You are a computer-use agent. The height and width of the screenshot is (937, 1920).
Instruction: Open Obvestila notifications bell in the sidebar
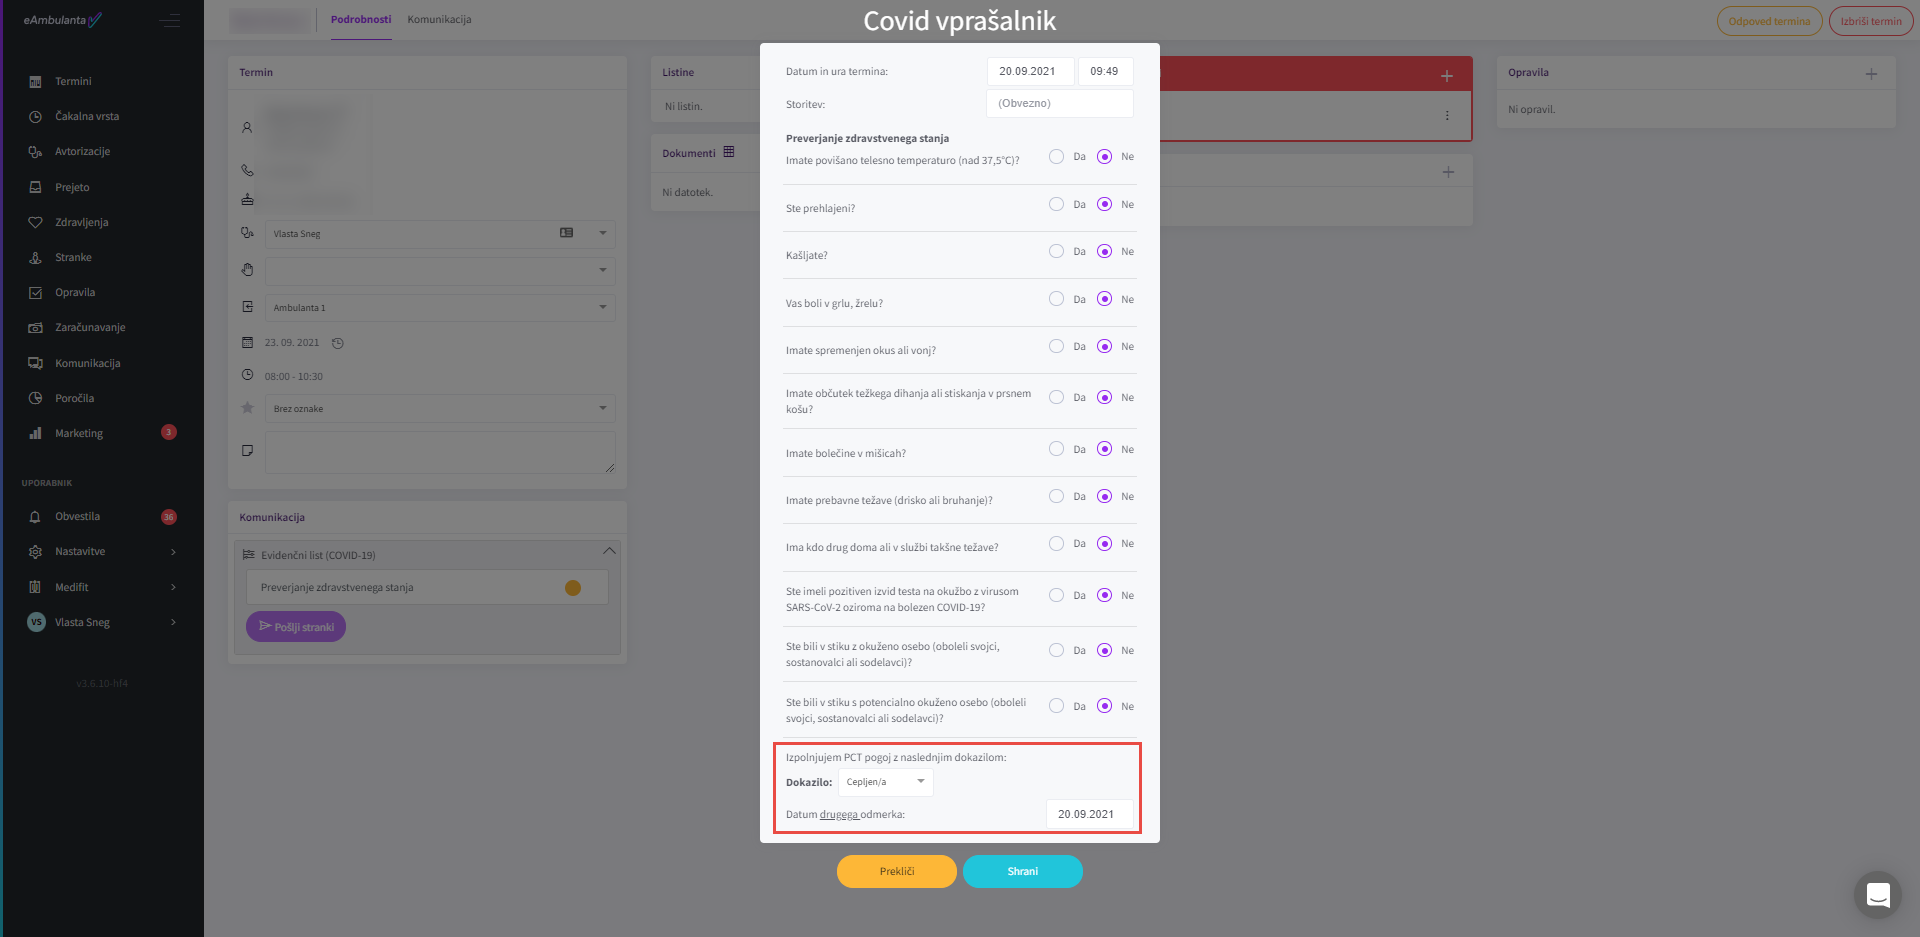[x=36, y=517]
